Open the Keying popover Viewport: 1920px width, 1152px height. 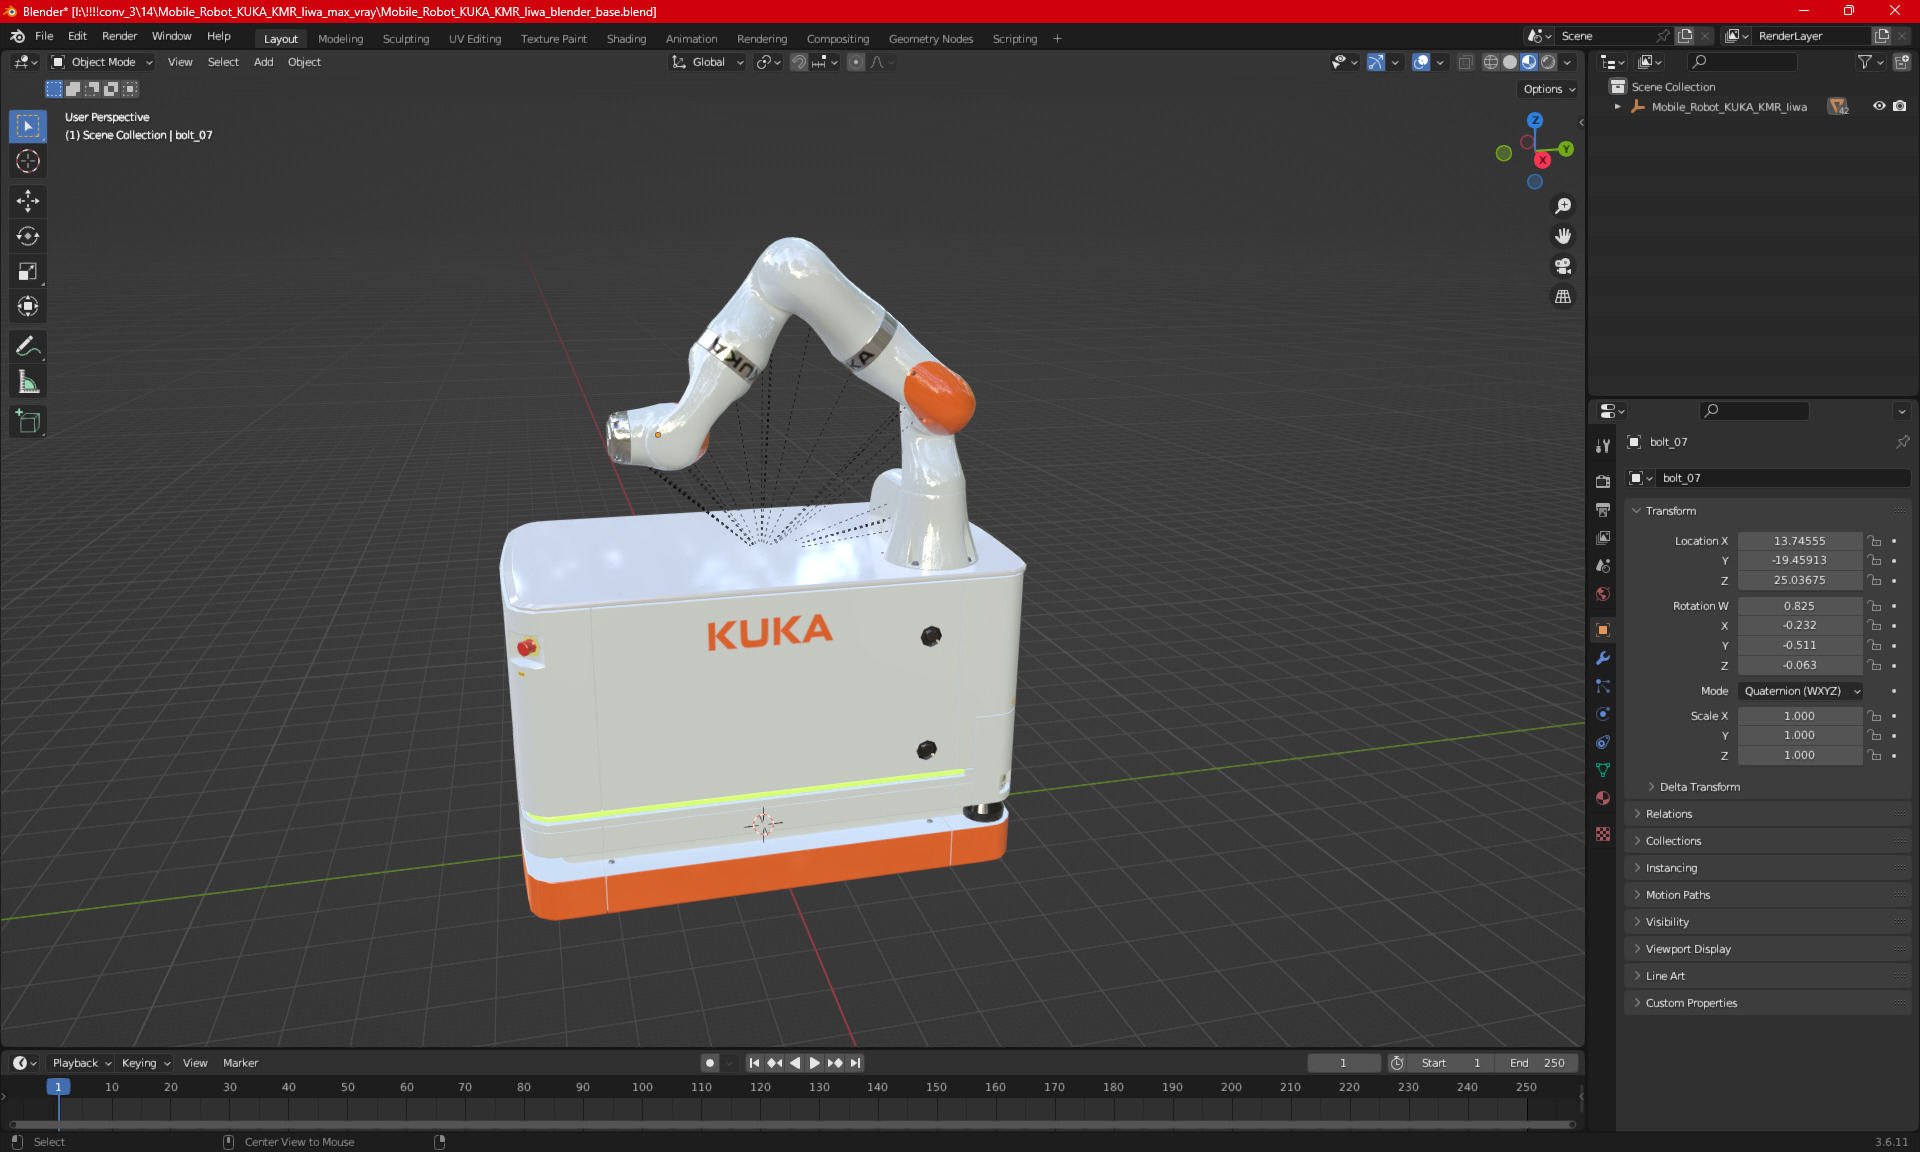[x=146, y=1063]
